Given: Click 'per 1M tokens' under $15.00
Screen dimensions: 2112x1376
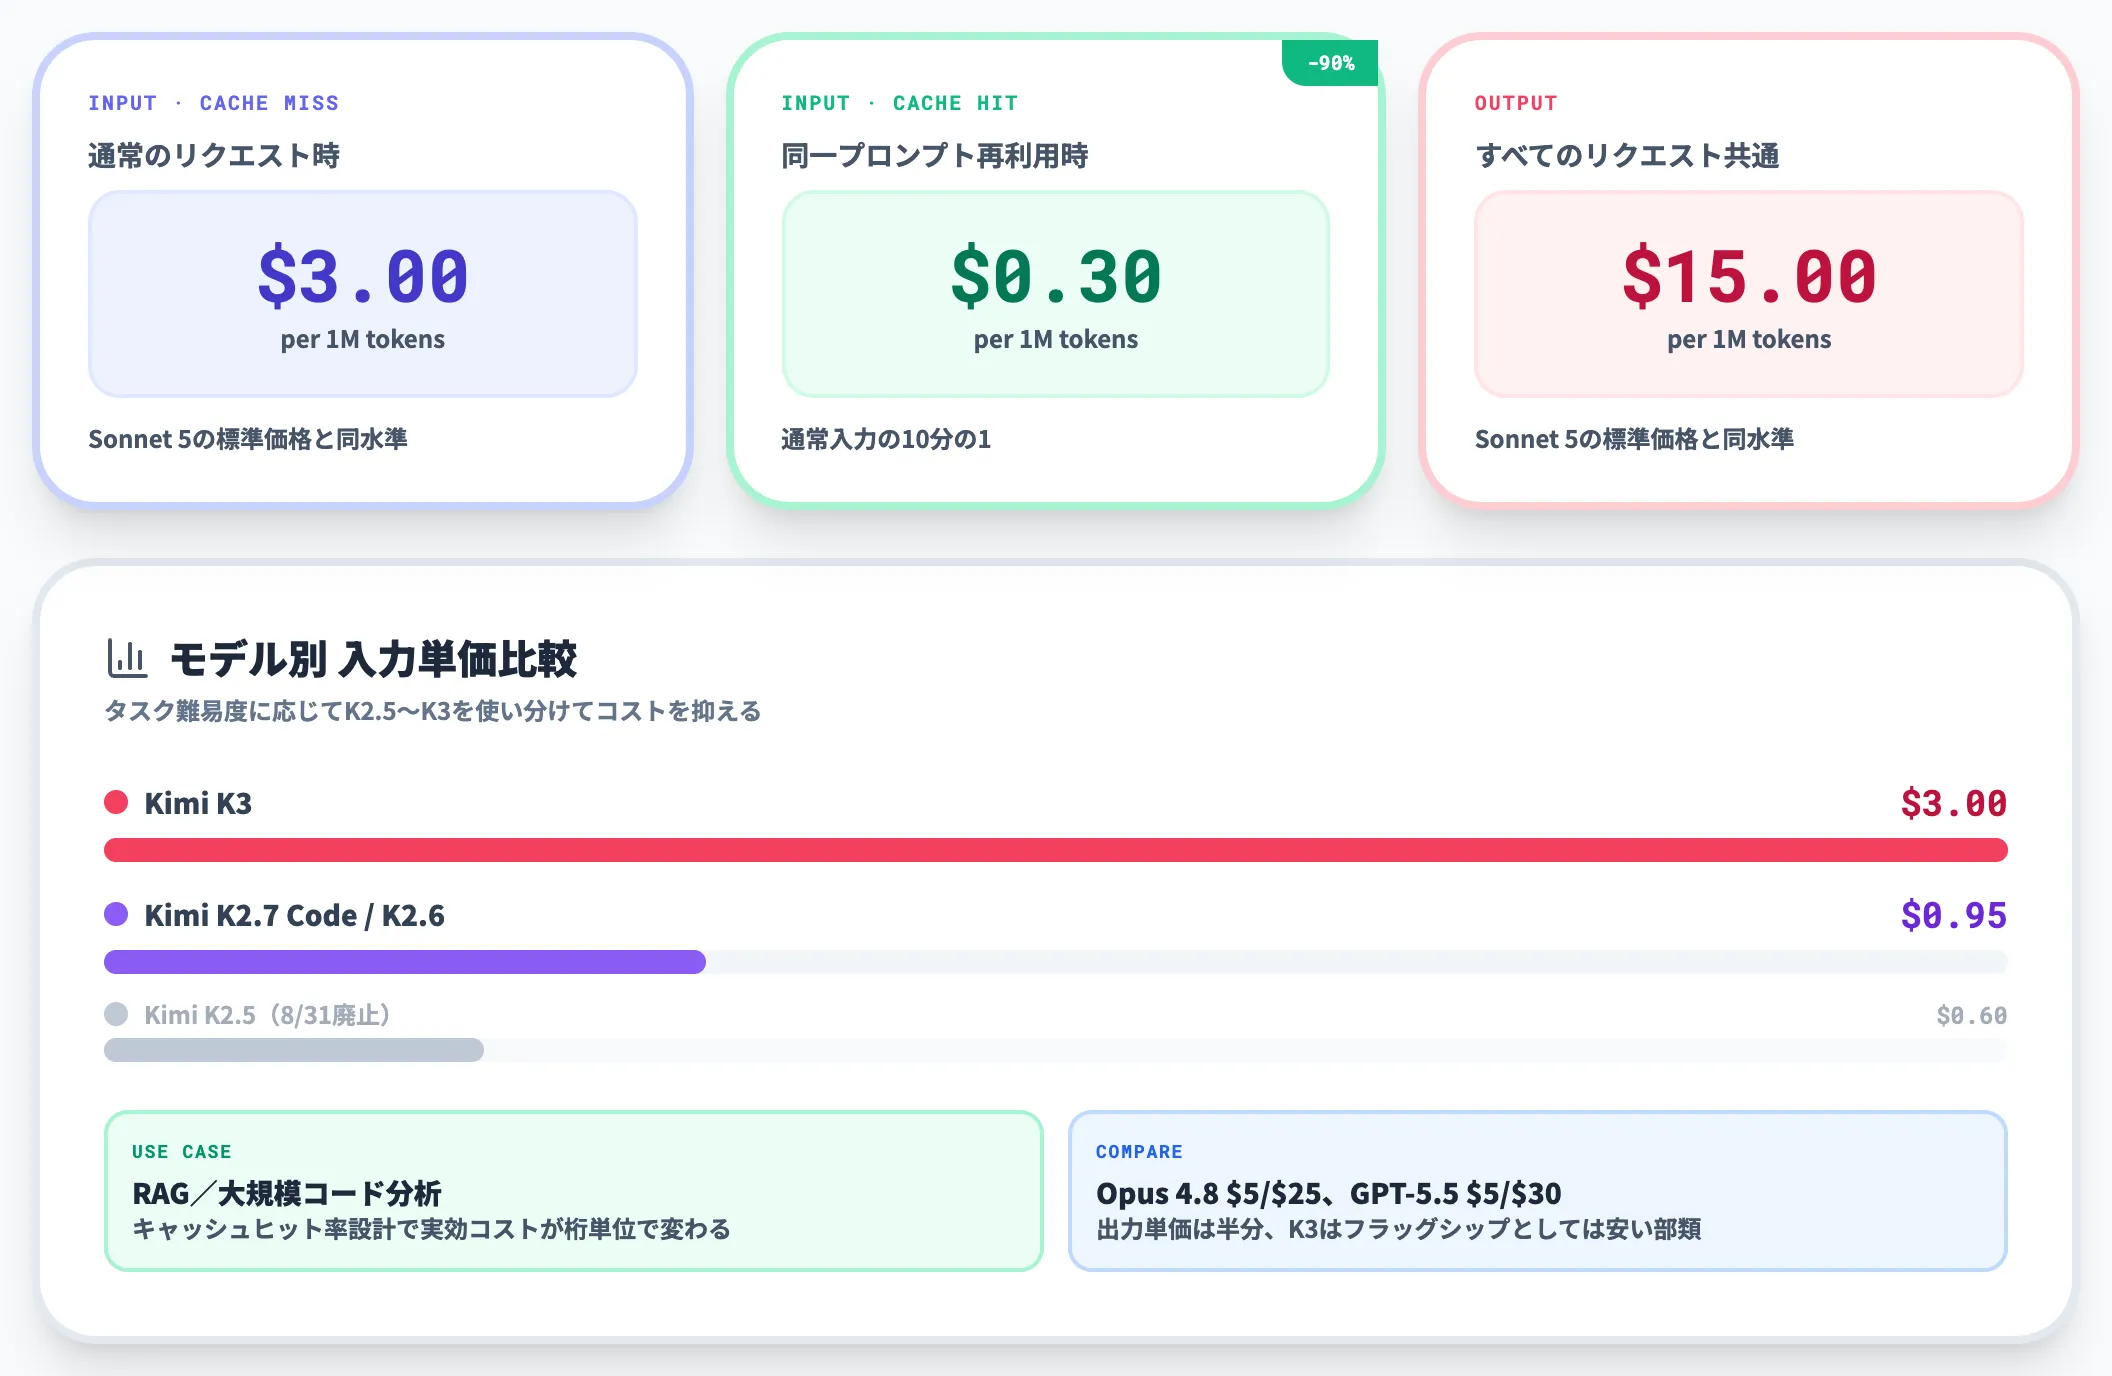Looking at the screenshot, I should [x=1749, y=340].
